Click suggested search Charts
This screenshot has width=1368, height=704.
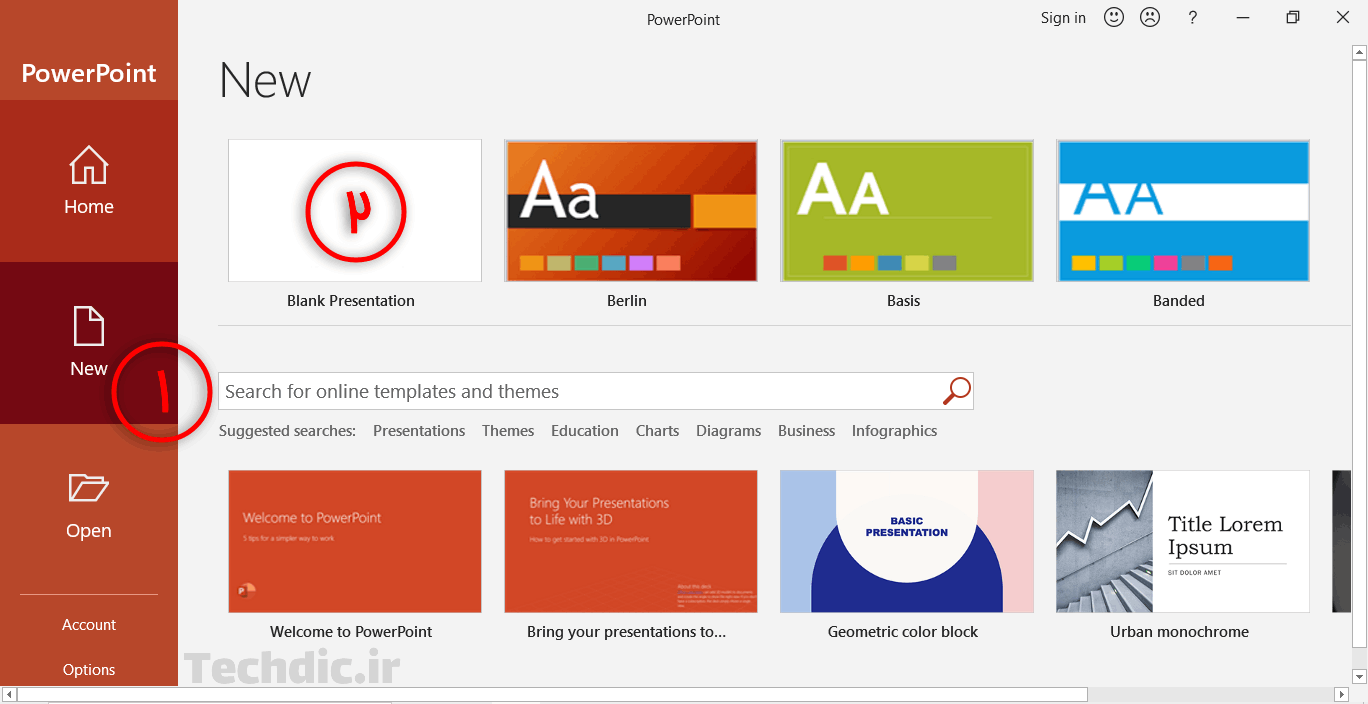pyautogui.click(x=657, y=431)
